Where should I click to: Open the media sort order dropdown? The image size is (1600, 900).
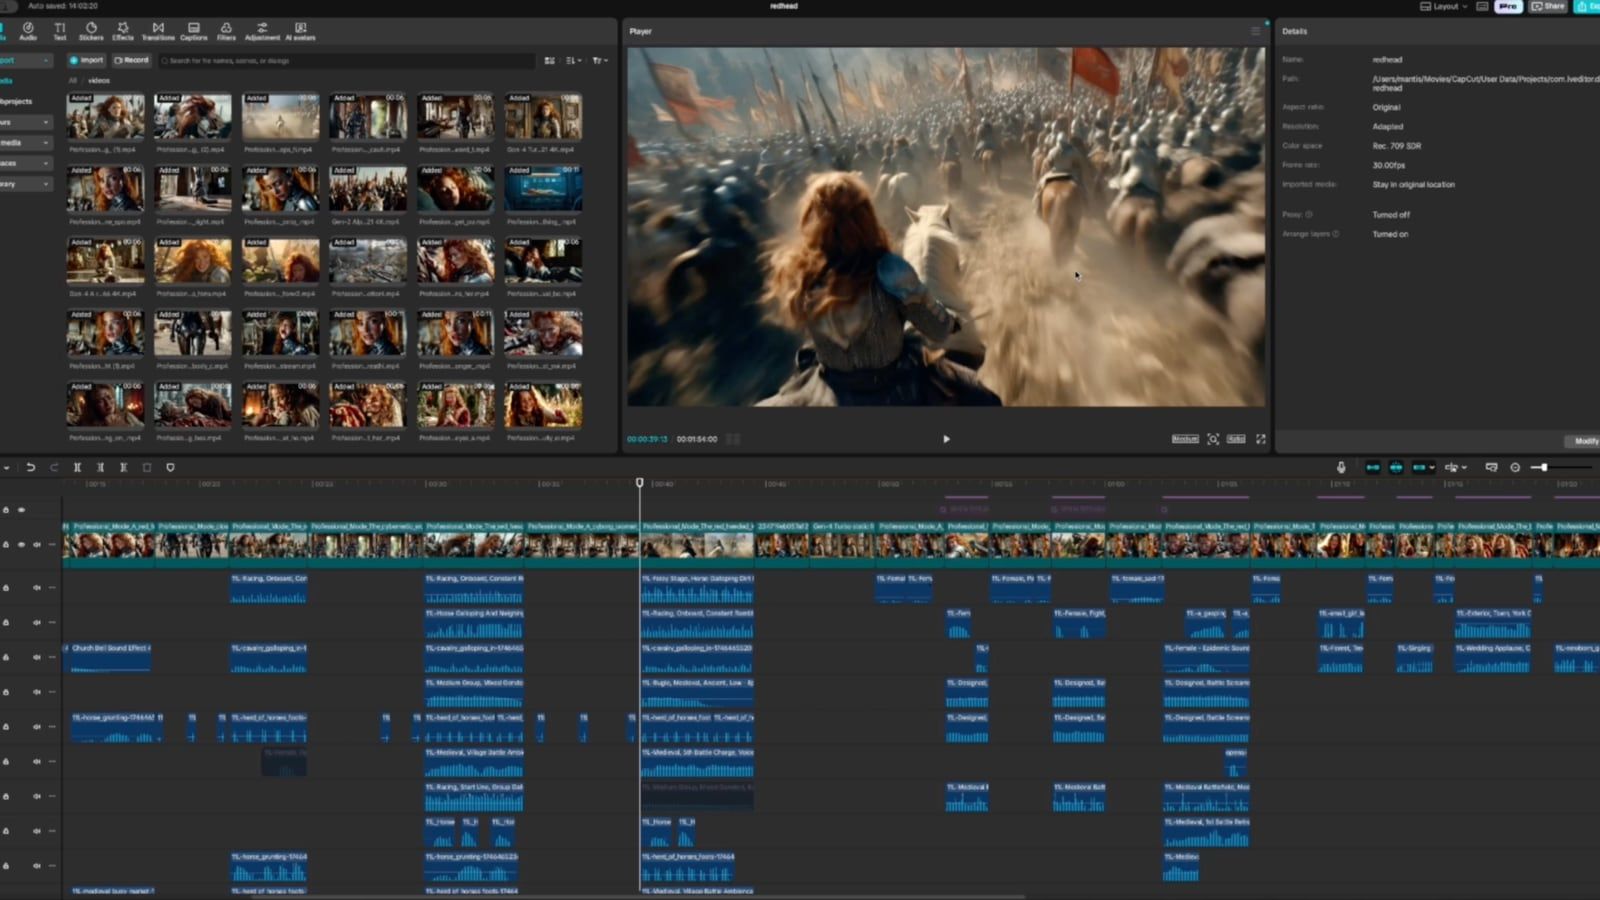[x=573, y=61]
